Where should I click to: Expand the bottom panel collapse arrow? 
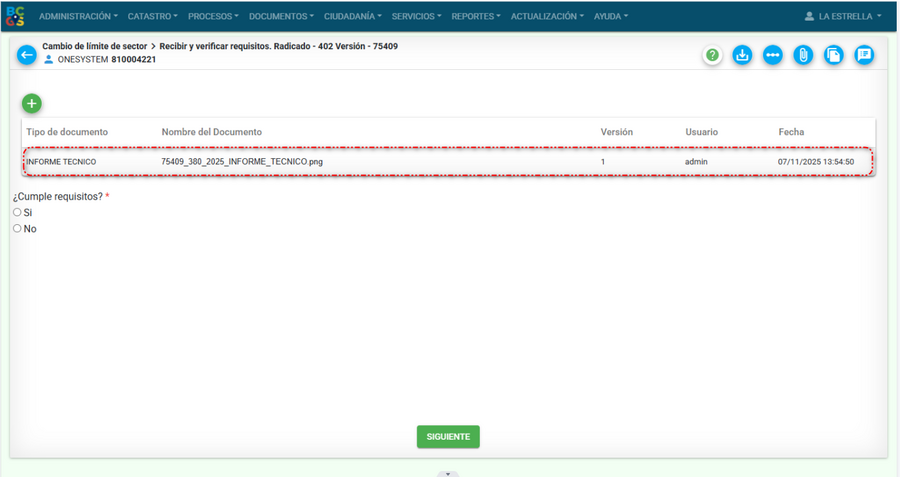[449, 473]
